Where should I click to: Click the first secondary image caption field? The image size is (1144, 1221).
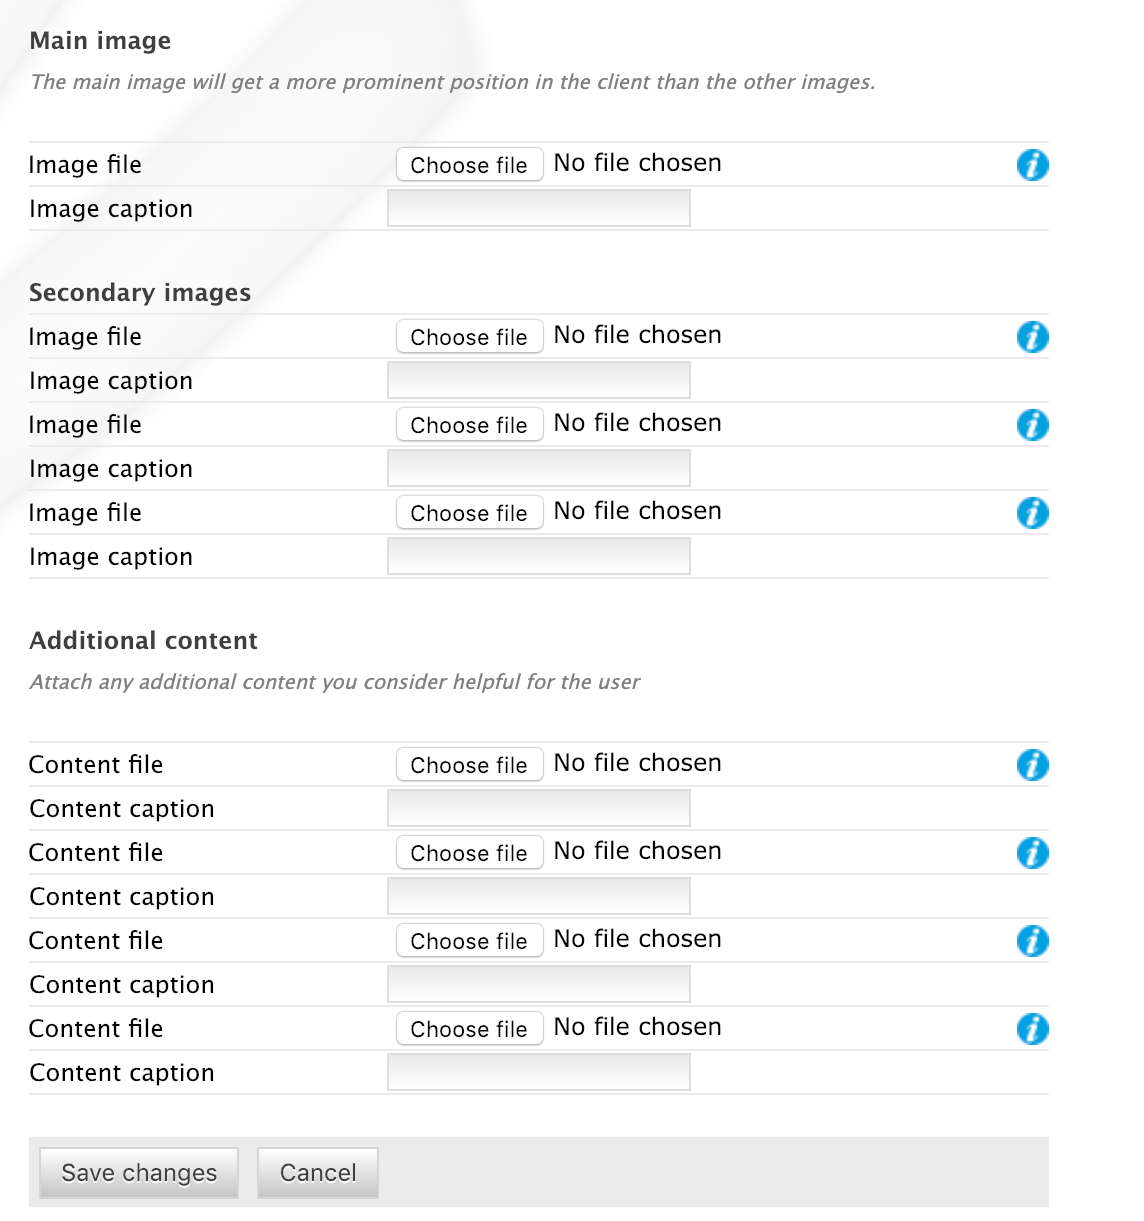click(x=538, y=379)
